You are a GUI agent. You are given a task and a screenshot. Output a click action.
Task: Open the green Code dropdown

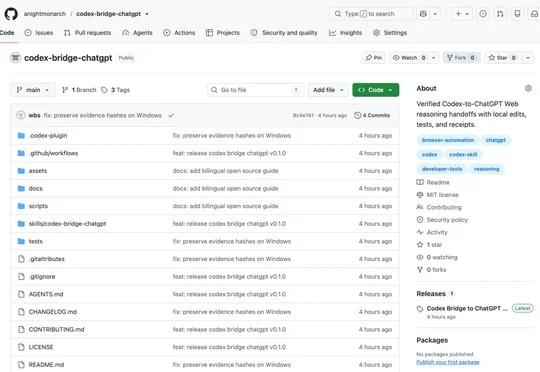tap(376, 90)
